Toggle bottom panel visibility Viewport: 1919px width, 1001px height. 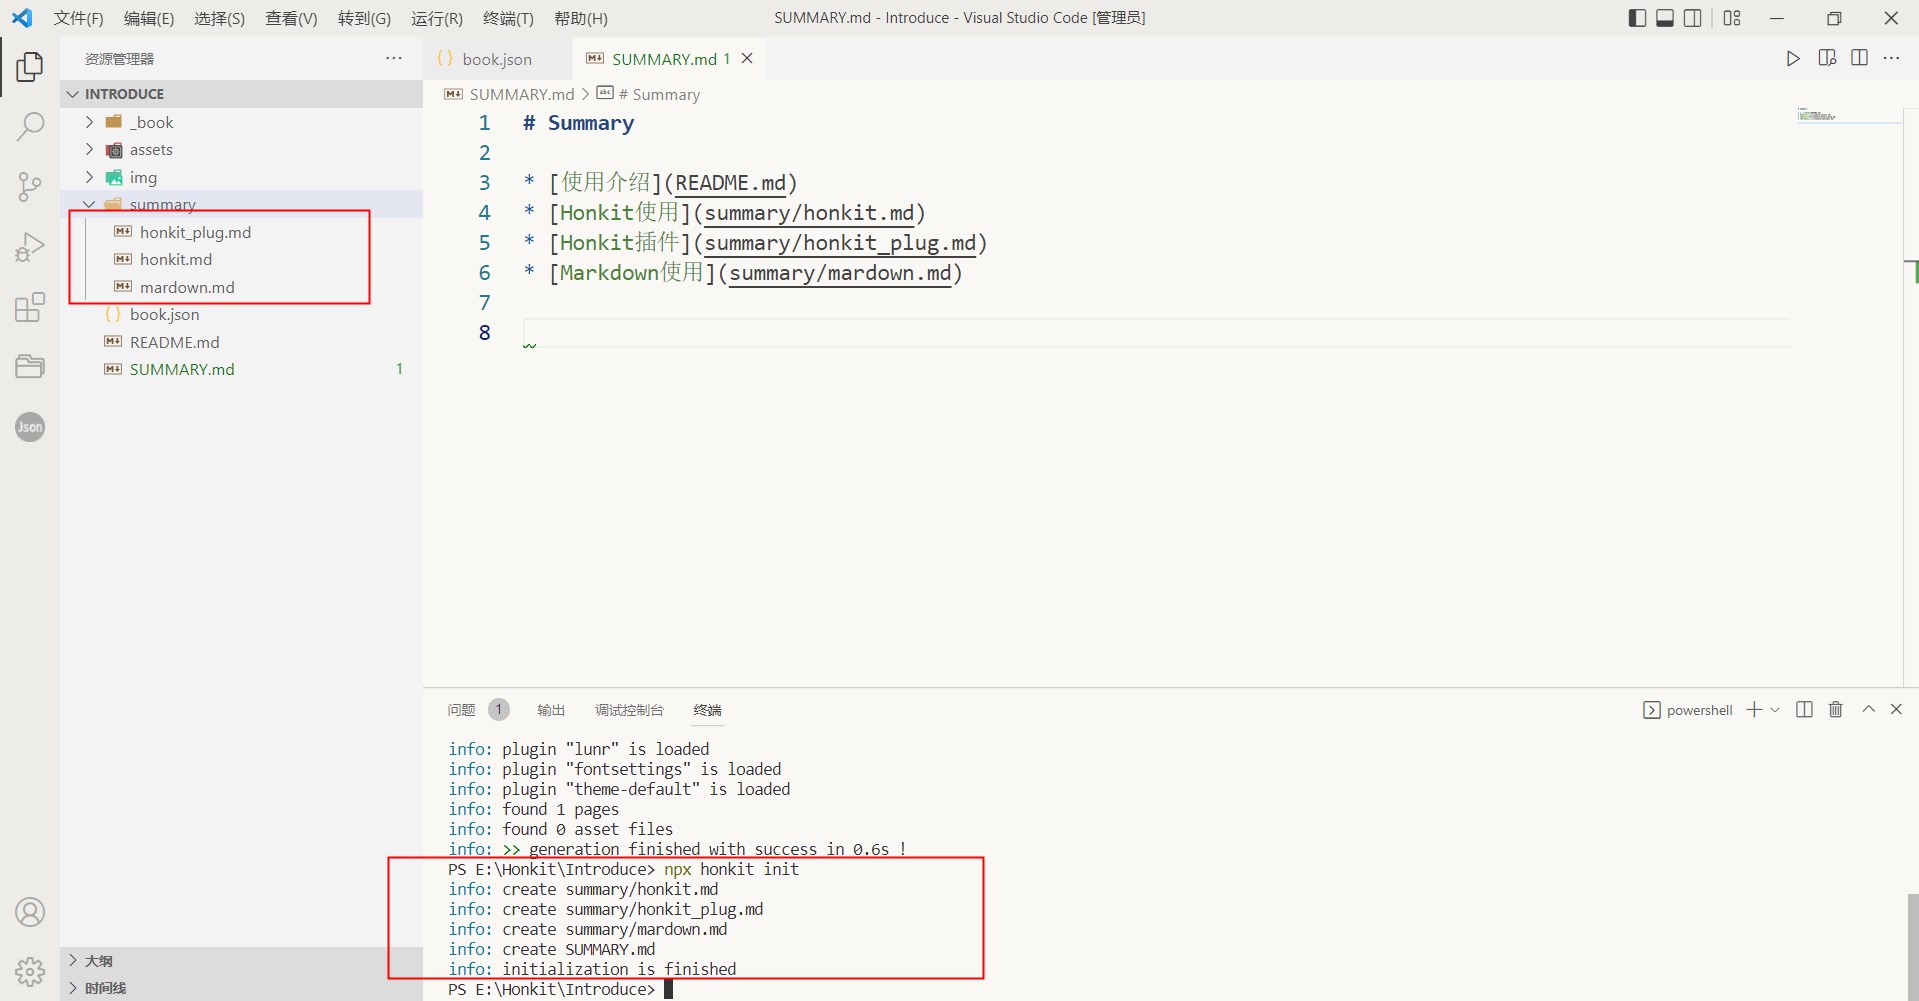pos(1665,18)
